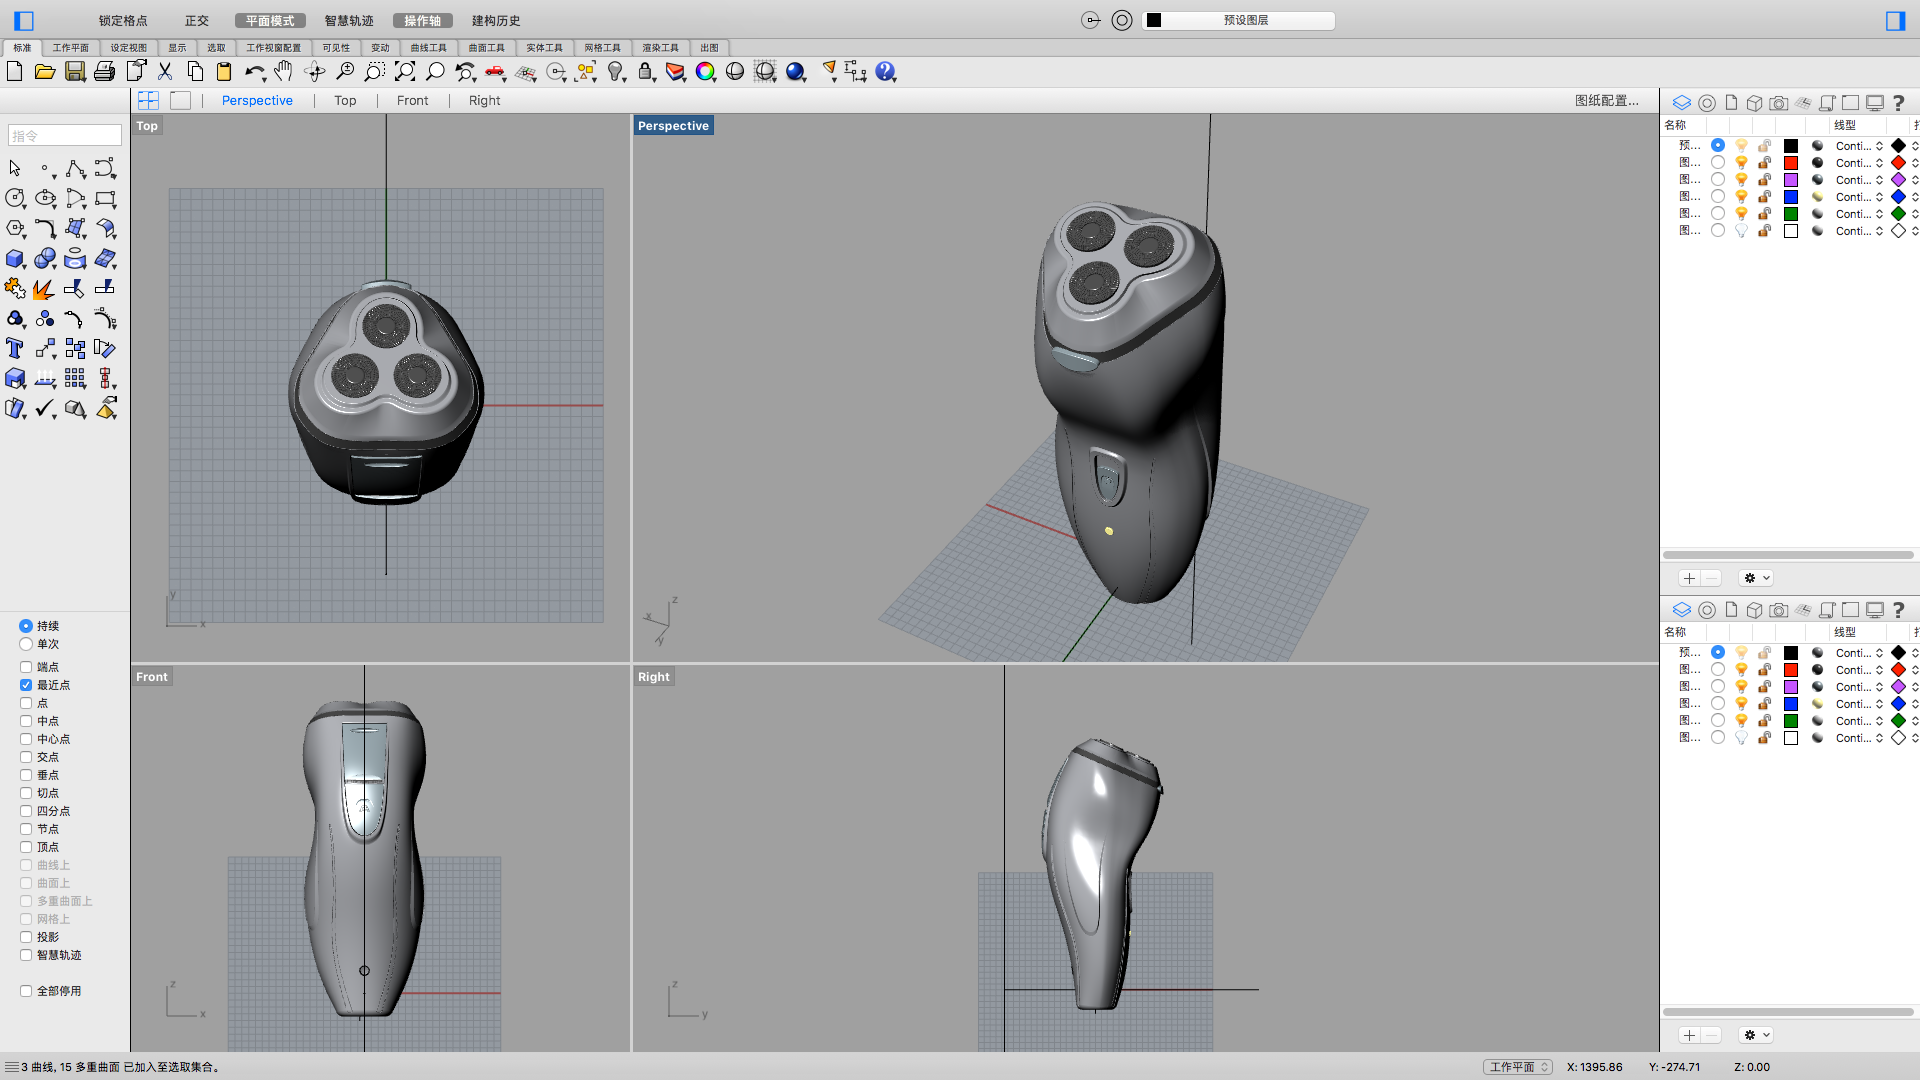Screen dimensions: 1920x1080
Task: Select the box solid tool
Action: click(x=15, y=258)
